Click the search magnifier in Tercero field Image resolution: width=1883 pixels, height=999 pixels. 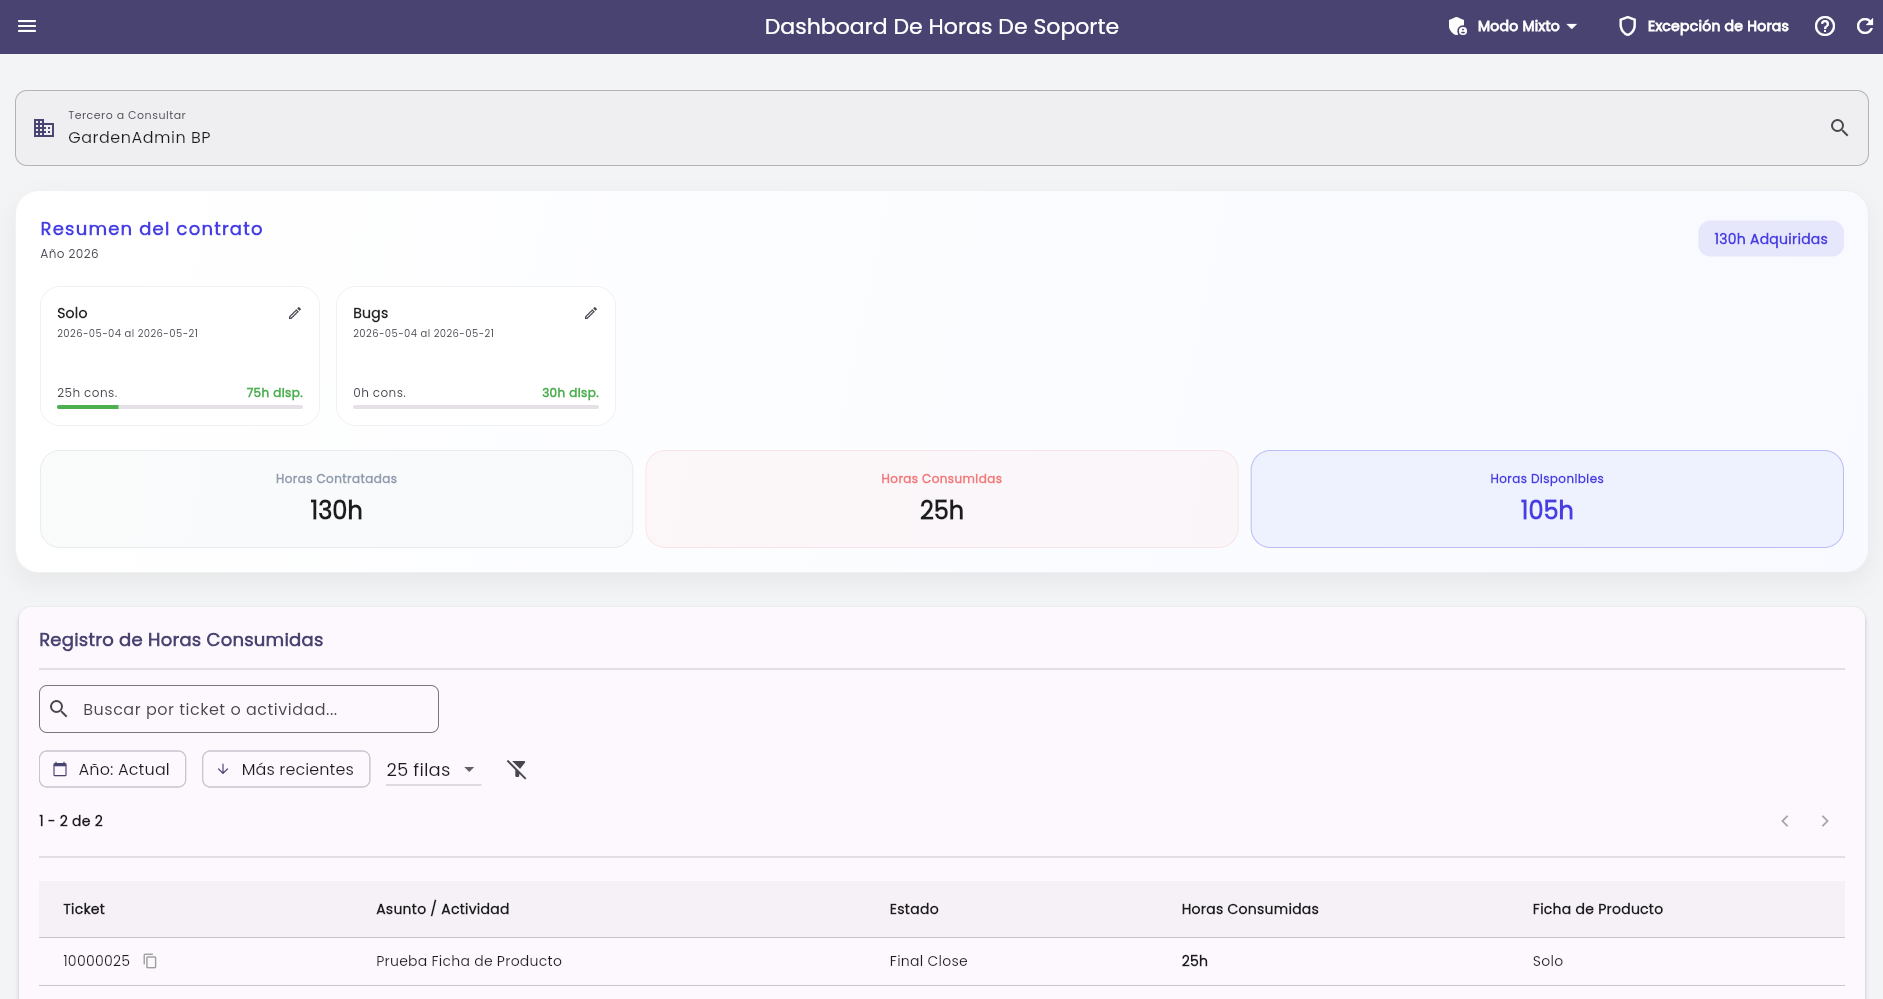(1839, 128)
